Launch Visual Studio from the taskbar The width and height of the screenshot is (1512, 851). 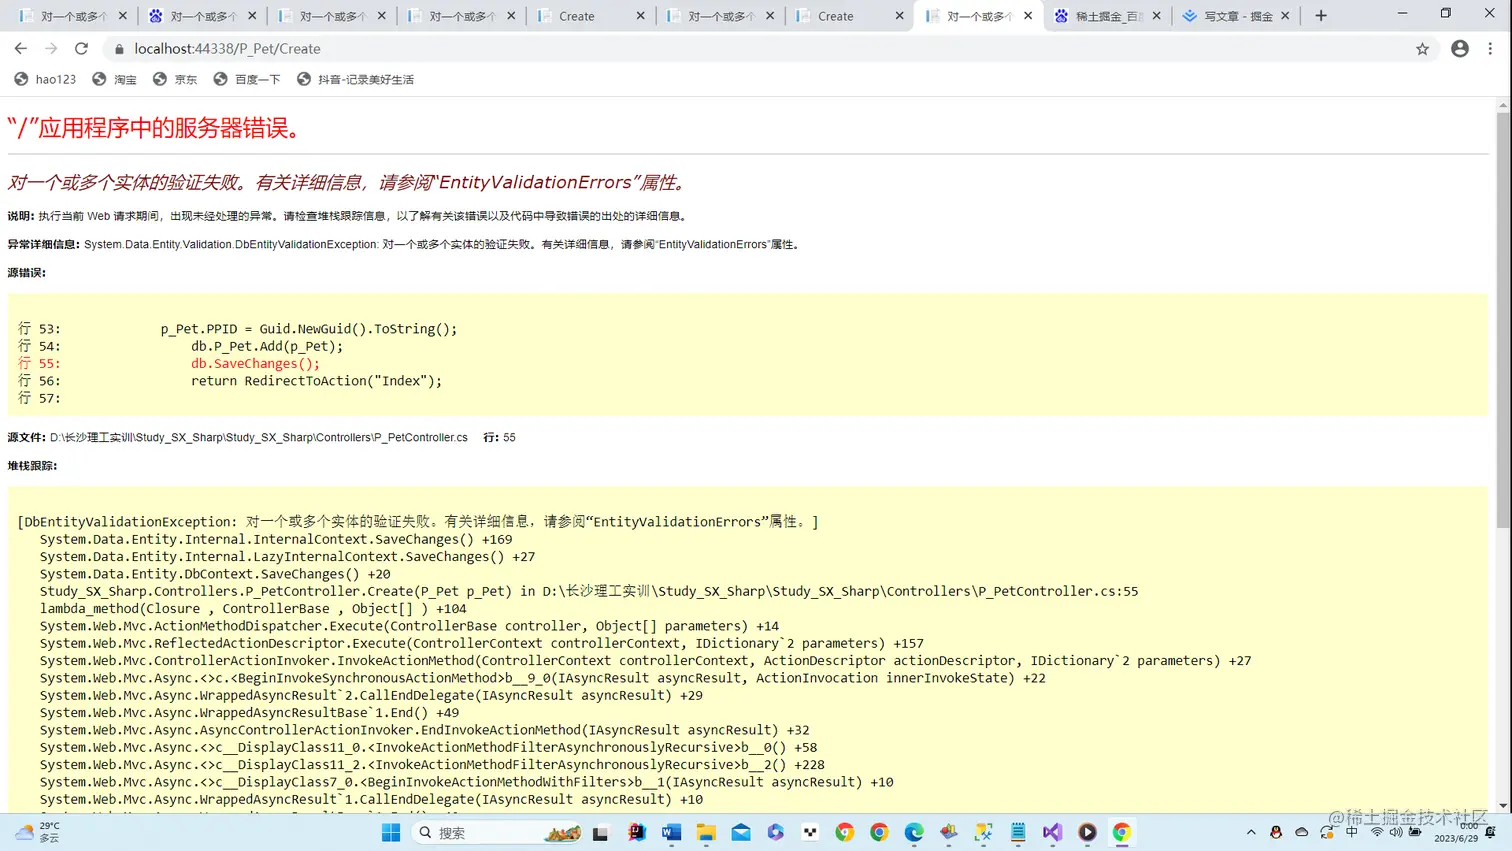coord(1052,832)
